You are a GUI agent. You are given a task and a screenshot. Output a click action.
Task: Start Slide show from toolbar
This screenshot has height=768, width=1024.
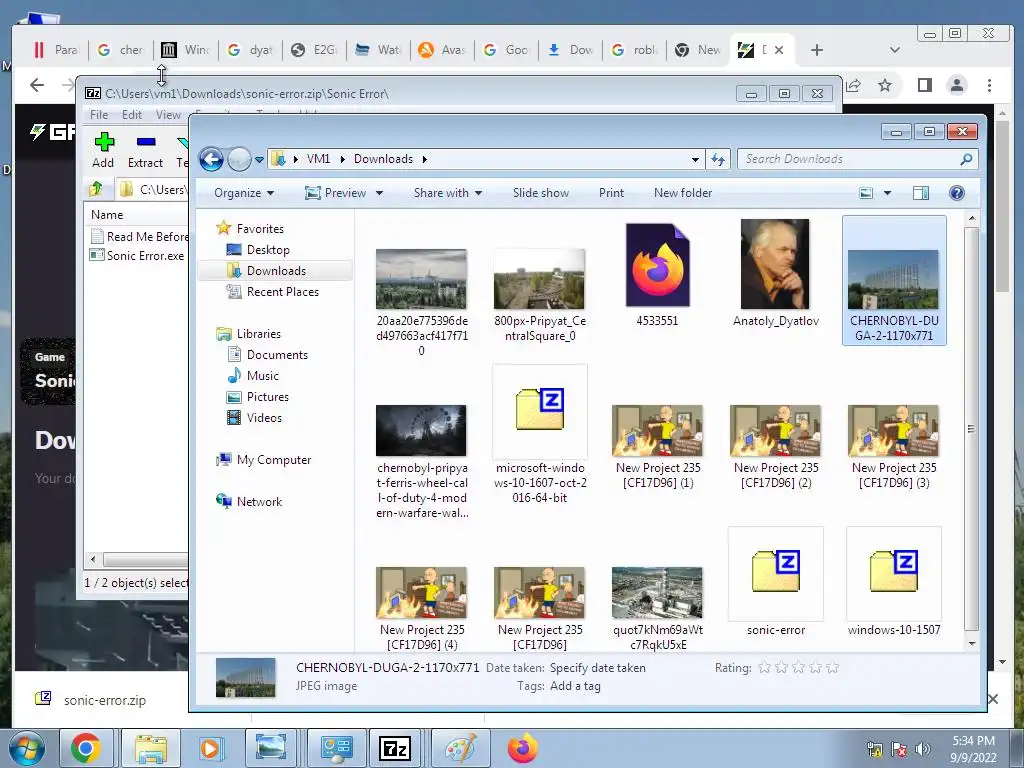pyautogui.click(x=541, y=193)
